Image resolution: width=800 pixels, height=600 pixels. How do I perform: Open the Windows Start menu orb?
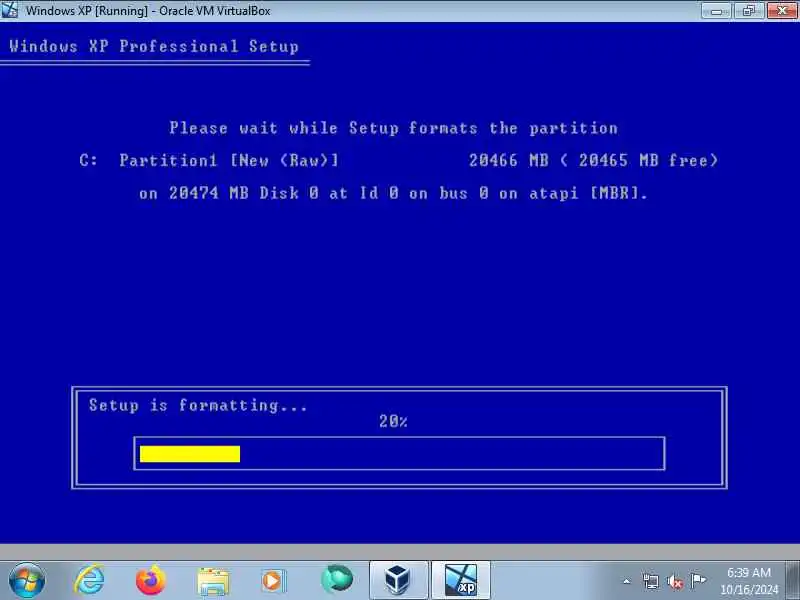click(27, 580)
